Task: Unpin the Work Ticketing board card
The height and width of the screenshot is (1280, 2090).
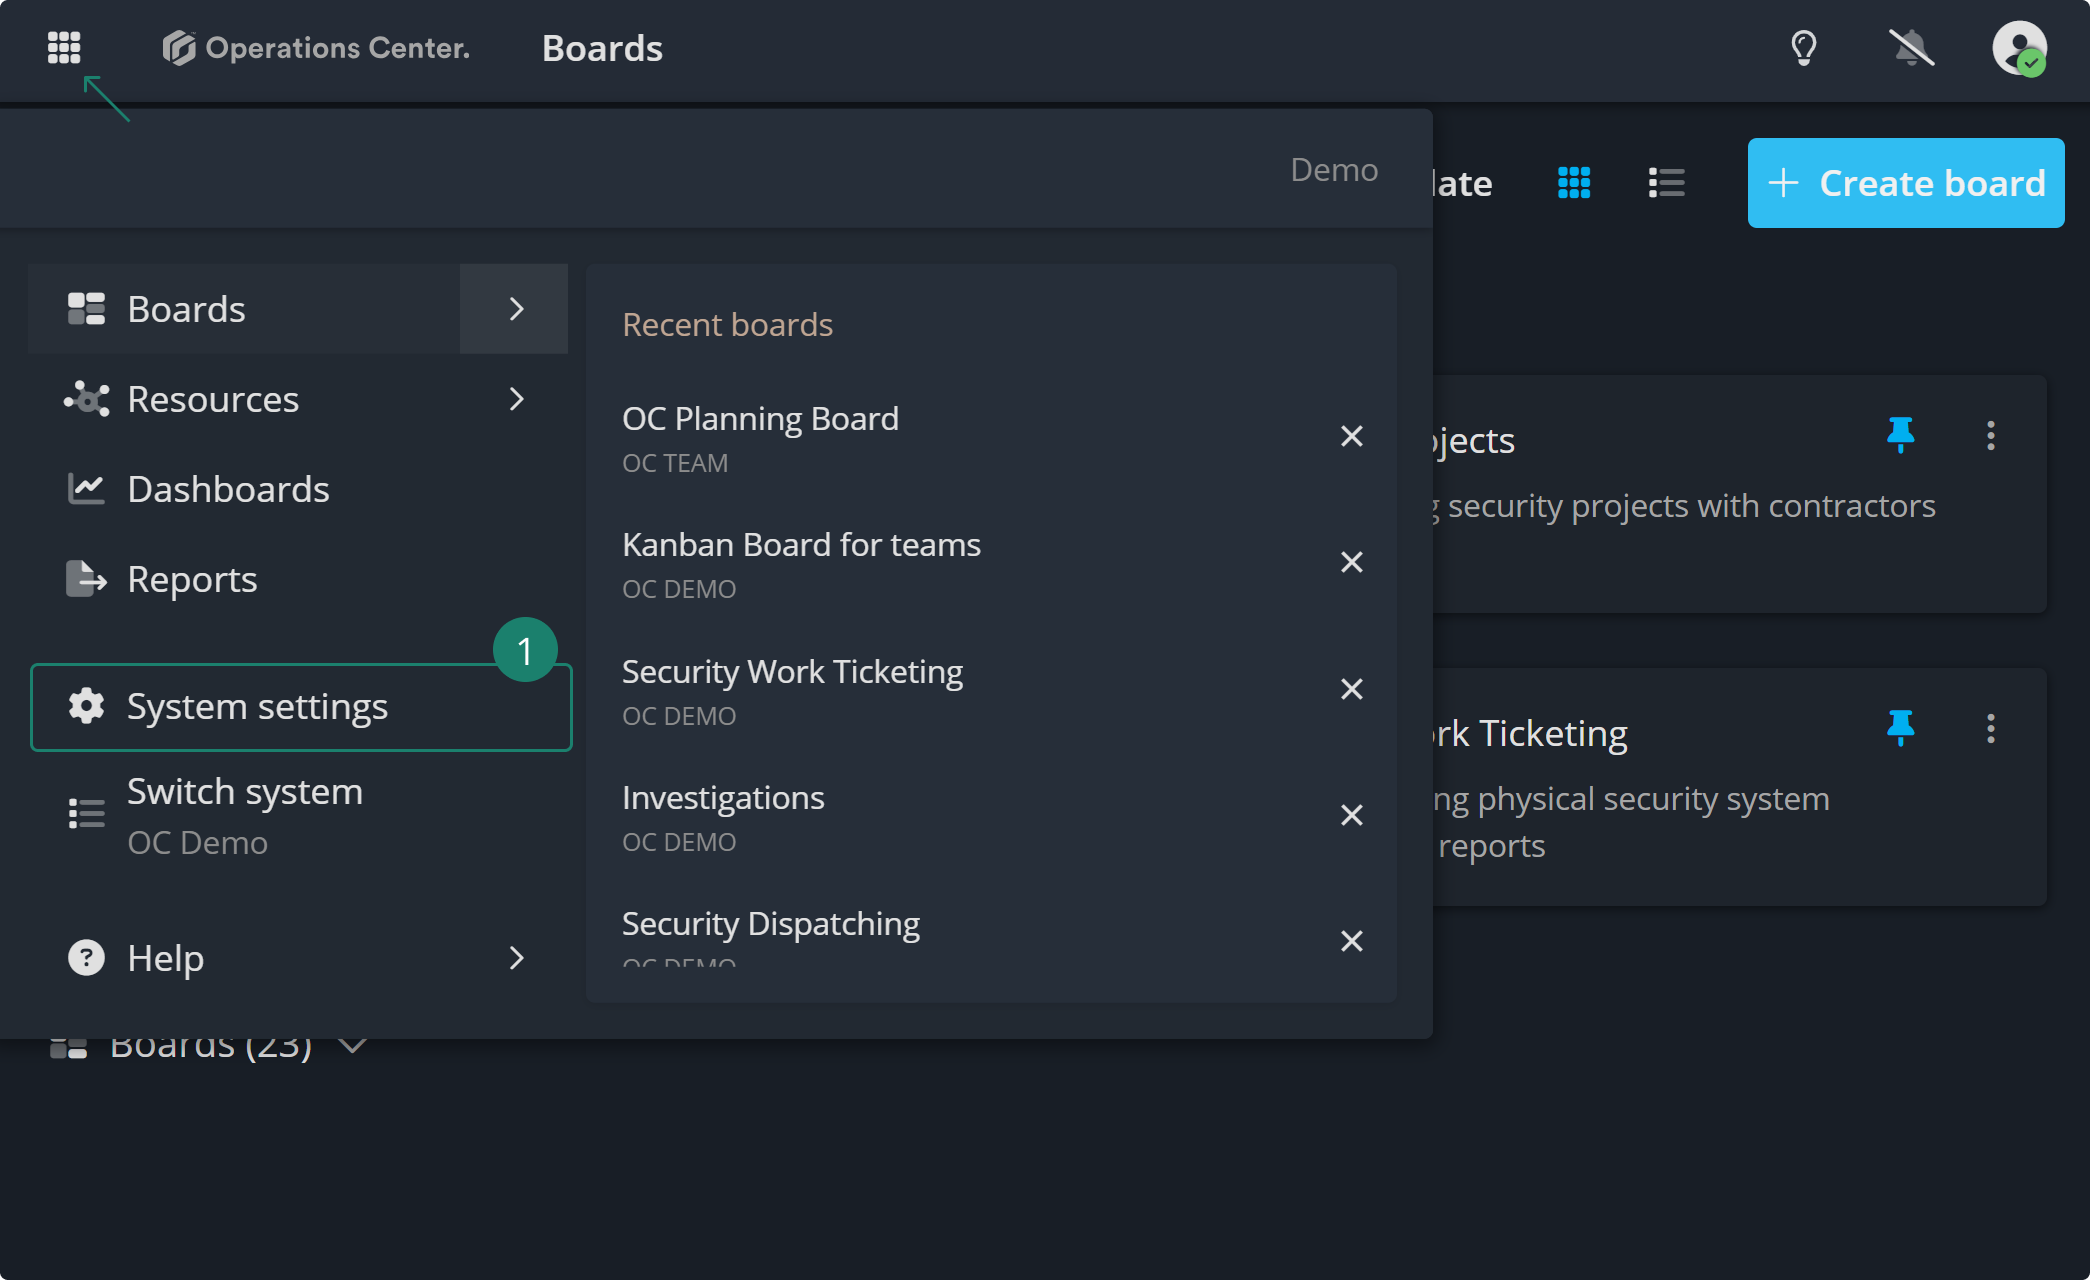Action: pyautogui.click(x=1900, y=728)
